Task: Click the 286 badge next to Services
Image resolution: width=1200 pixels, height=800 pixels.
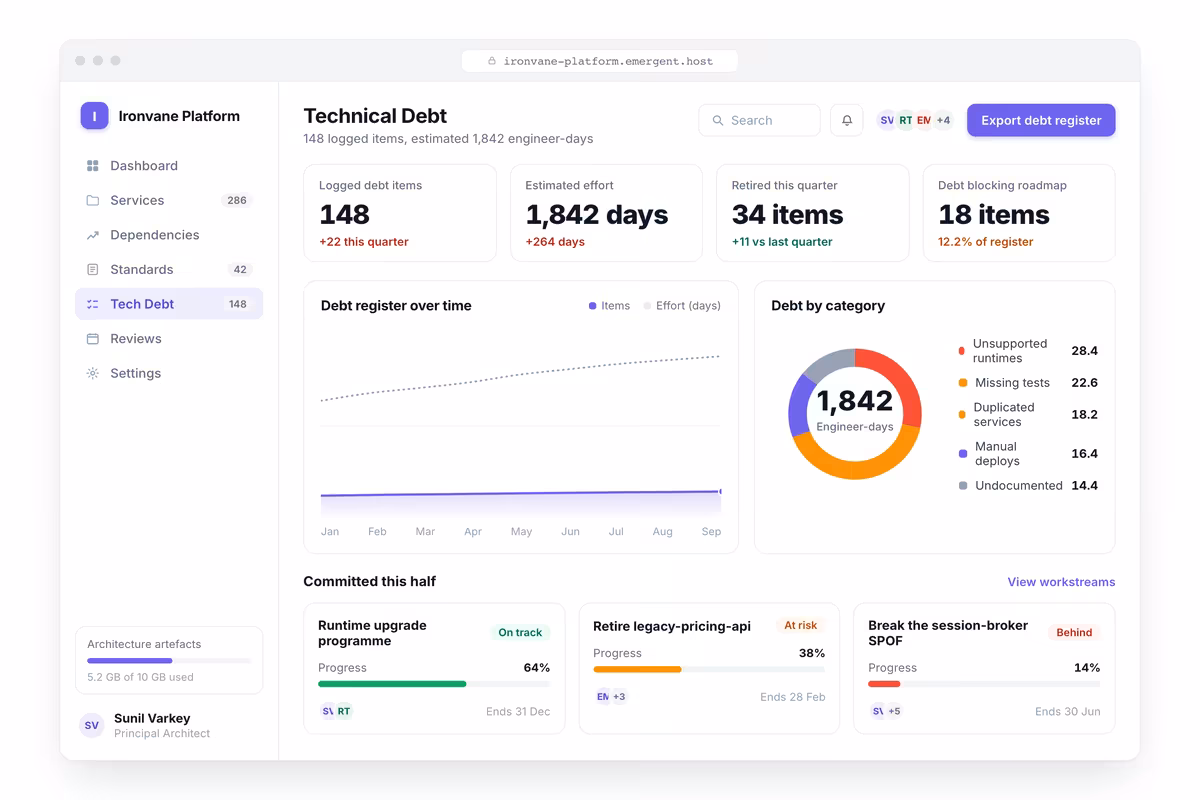Action: click(x=237, y=200)
